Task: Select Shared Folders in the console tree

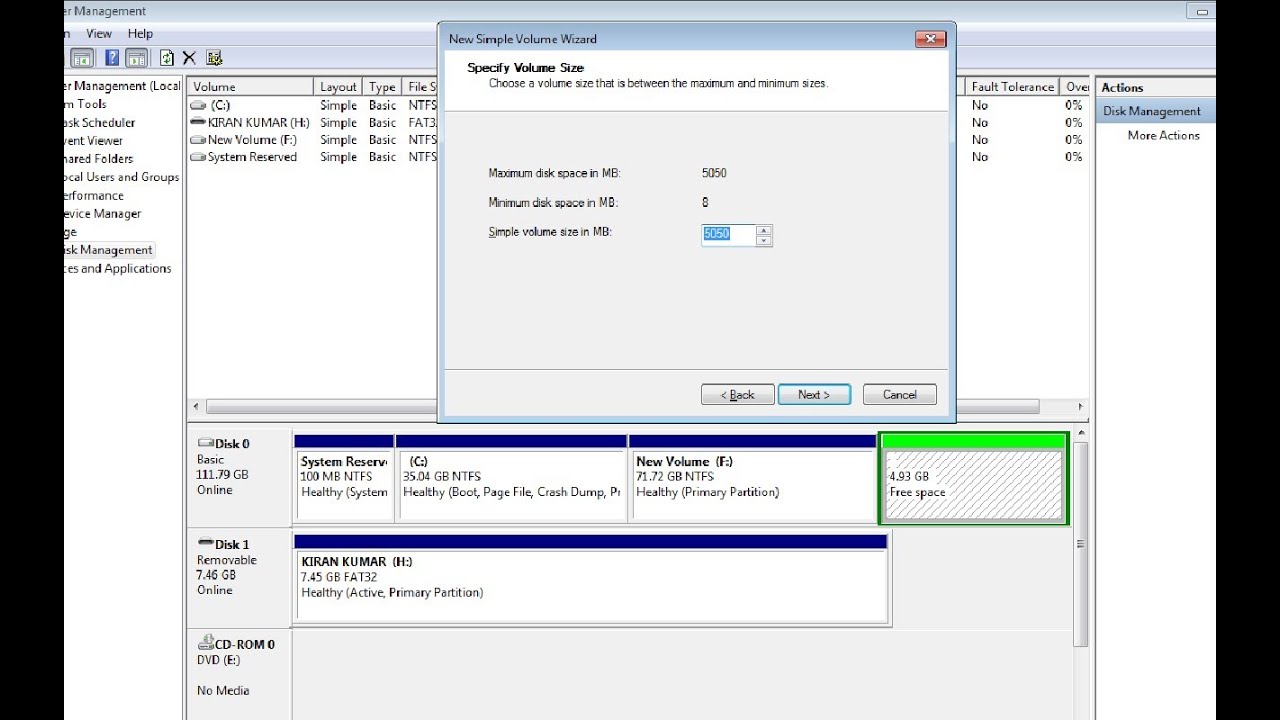Action: pyautogui.click(x=98, y=158)
